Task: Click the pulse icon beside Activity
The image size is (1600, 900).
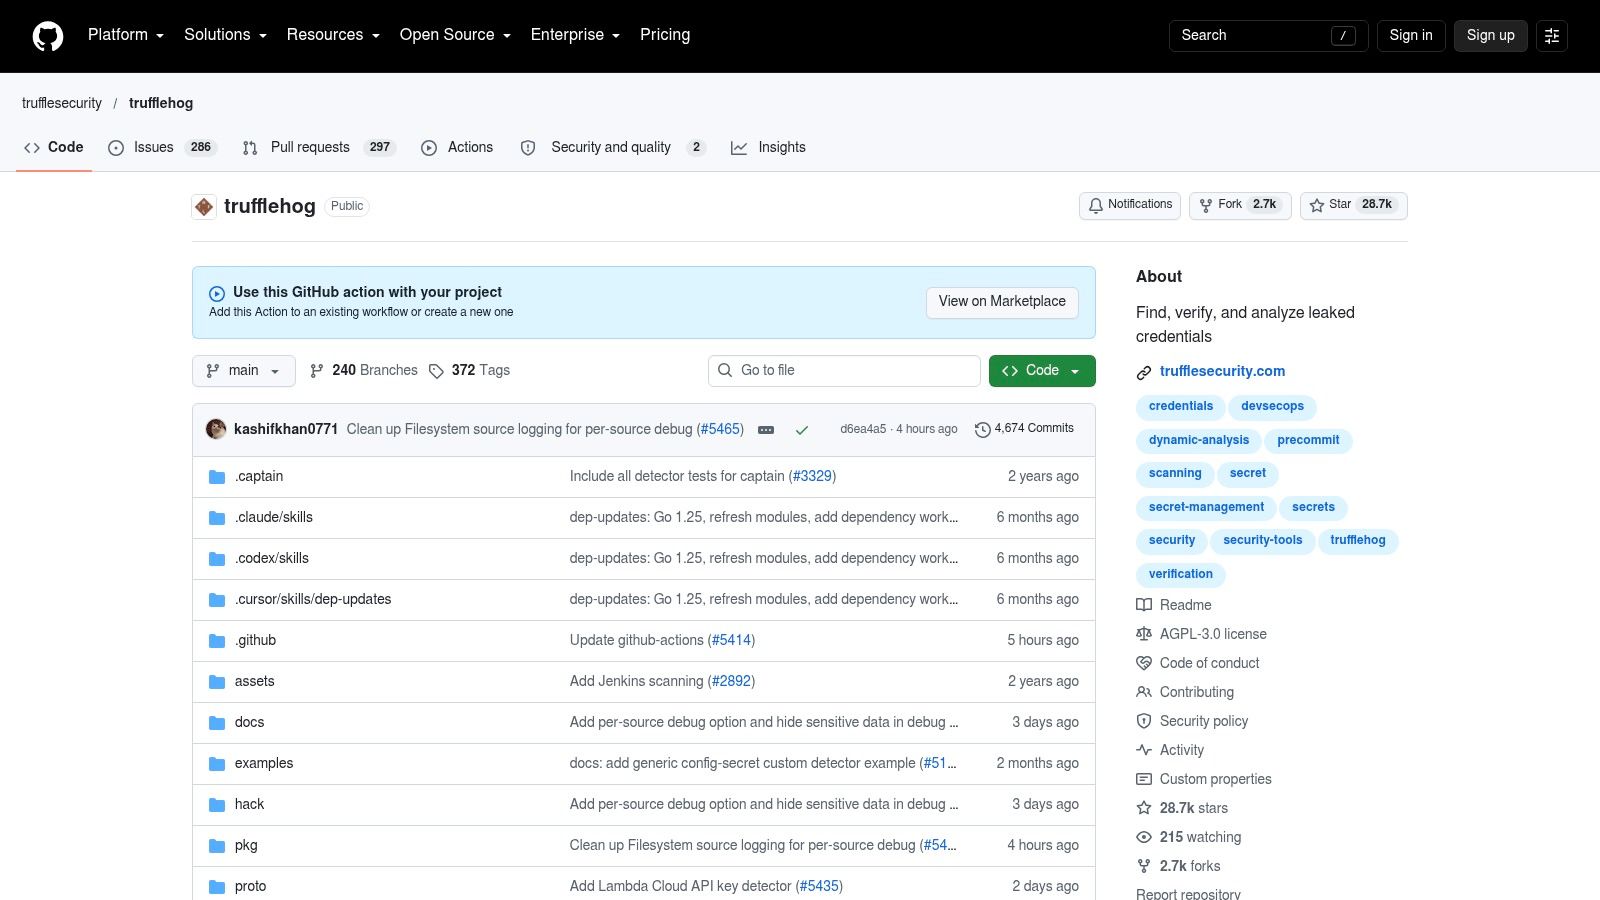Action: tap(1144, 750)
